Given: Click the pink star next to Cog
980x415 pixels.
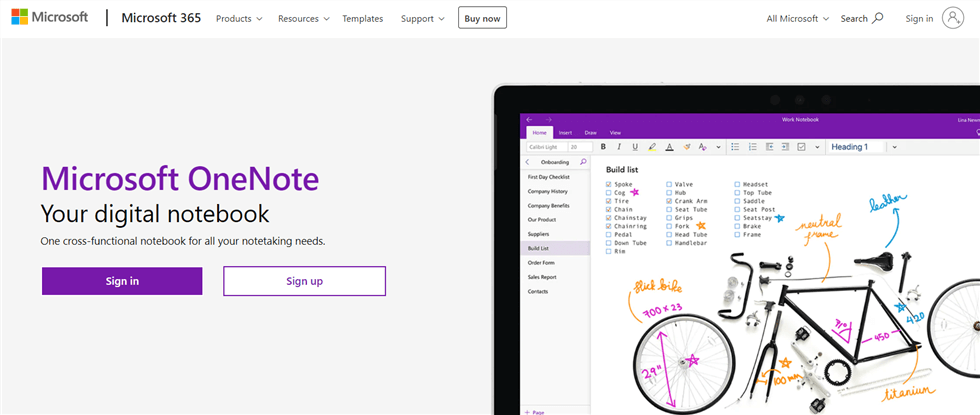Looking at the screenshot, I should click(635, 192).
